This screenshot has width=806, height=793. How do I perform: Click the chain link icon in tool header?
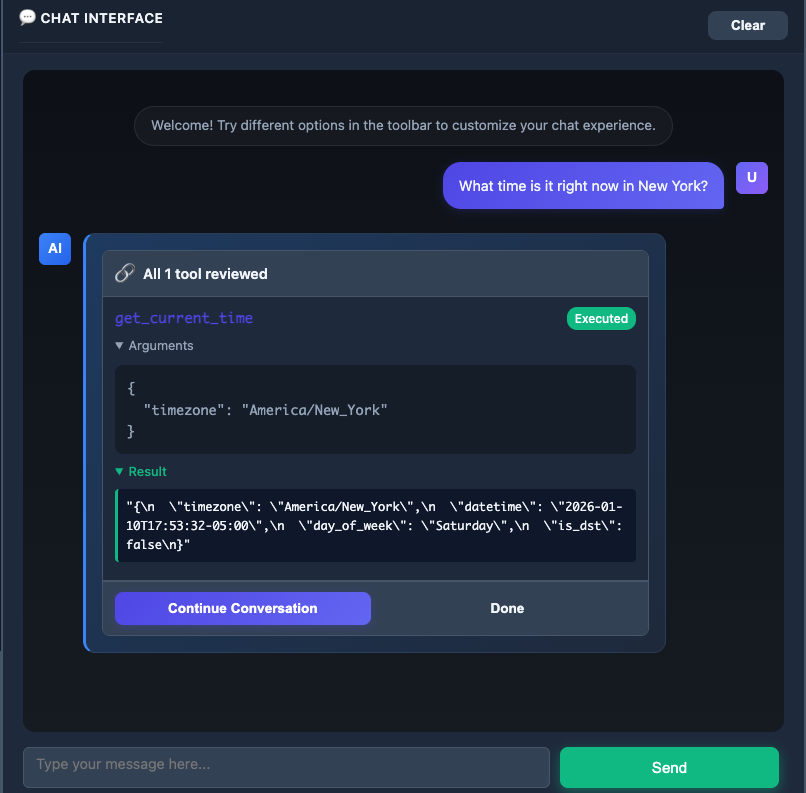(125, 273)
